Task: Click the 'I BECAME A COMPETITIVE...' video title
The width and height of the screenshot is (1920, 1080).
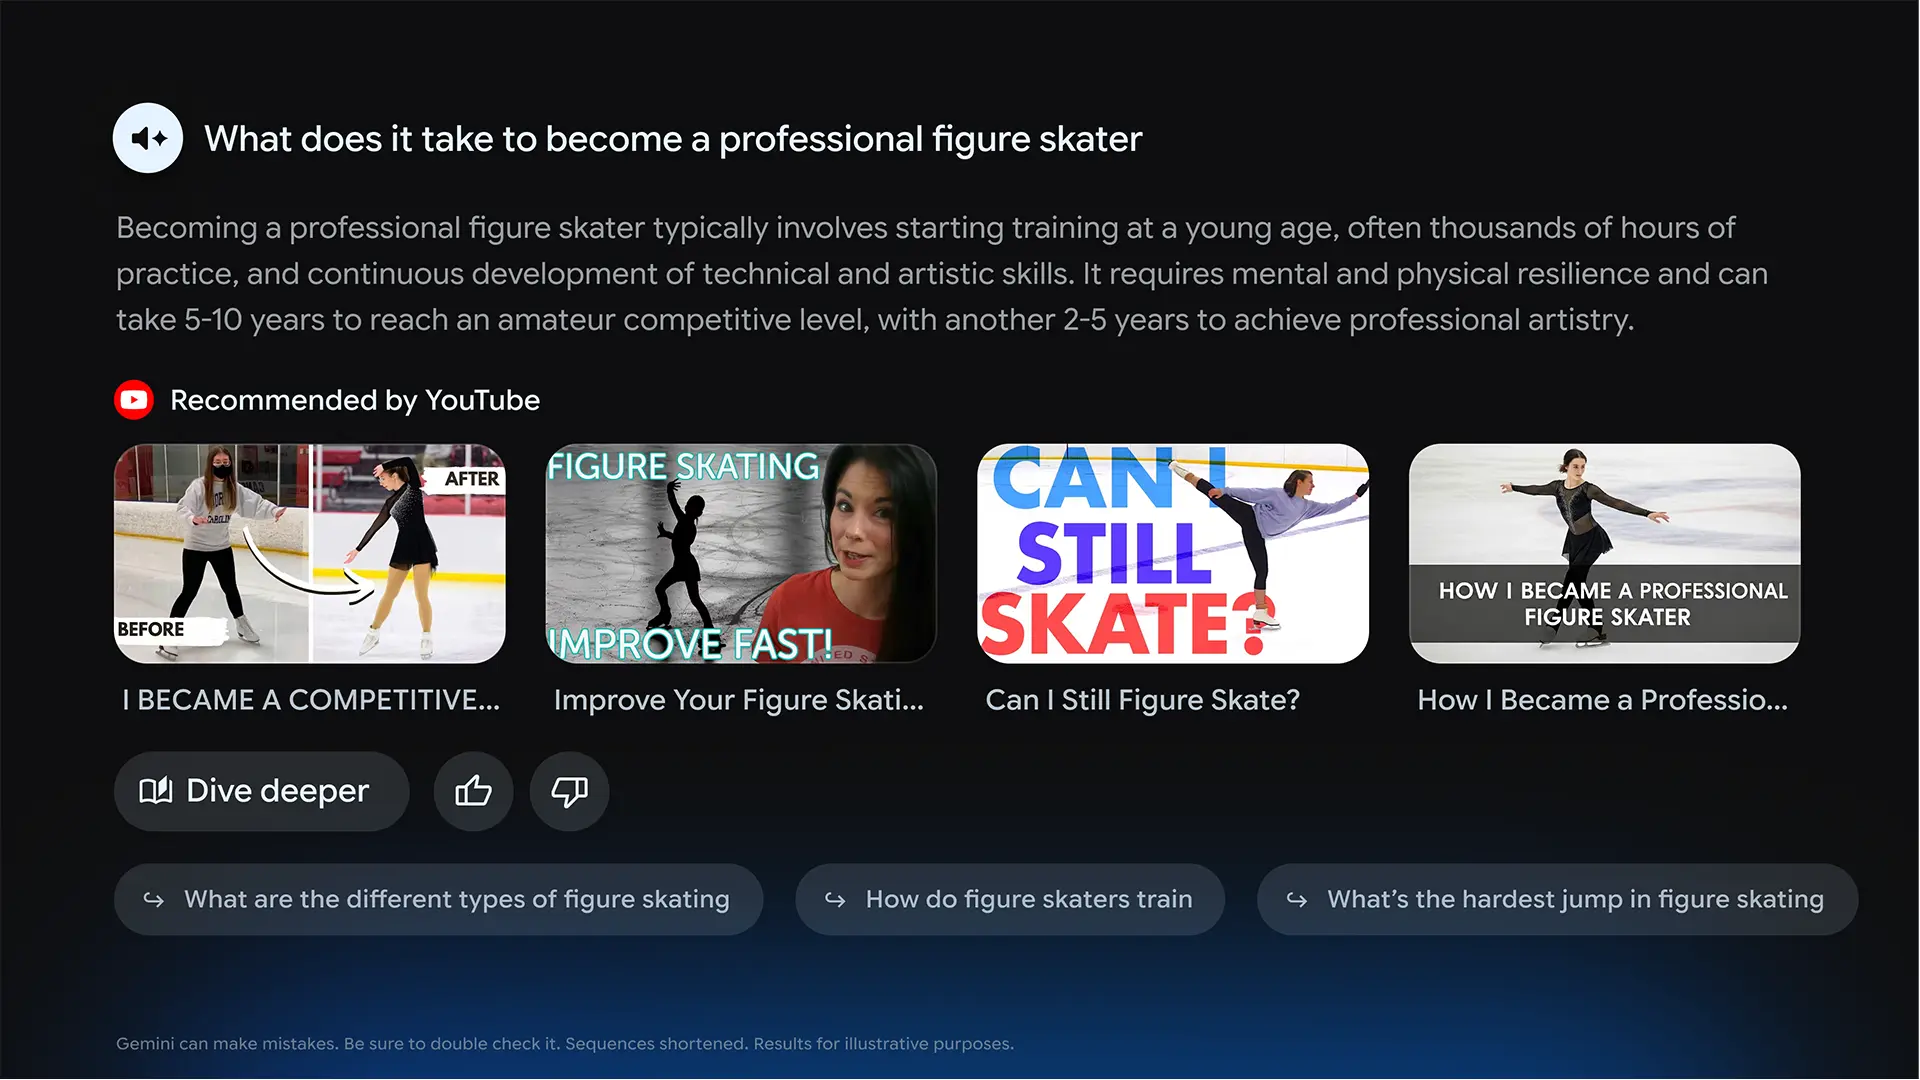Action: (x=311, y=700)
